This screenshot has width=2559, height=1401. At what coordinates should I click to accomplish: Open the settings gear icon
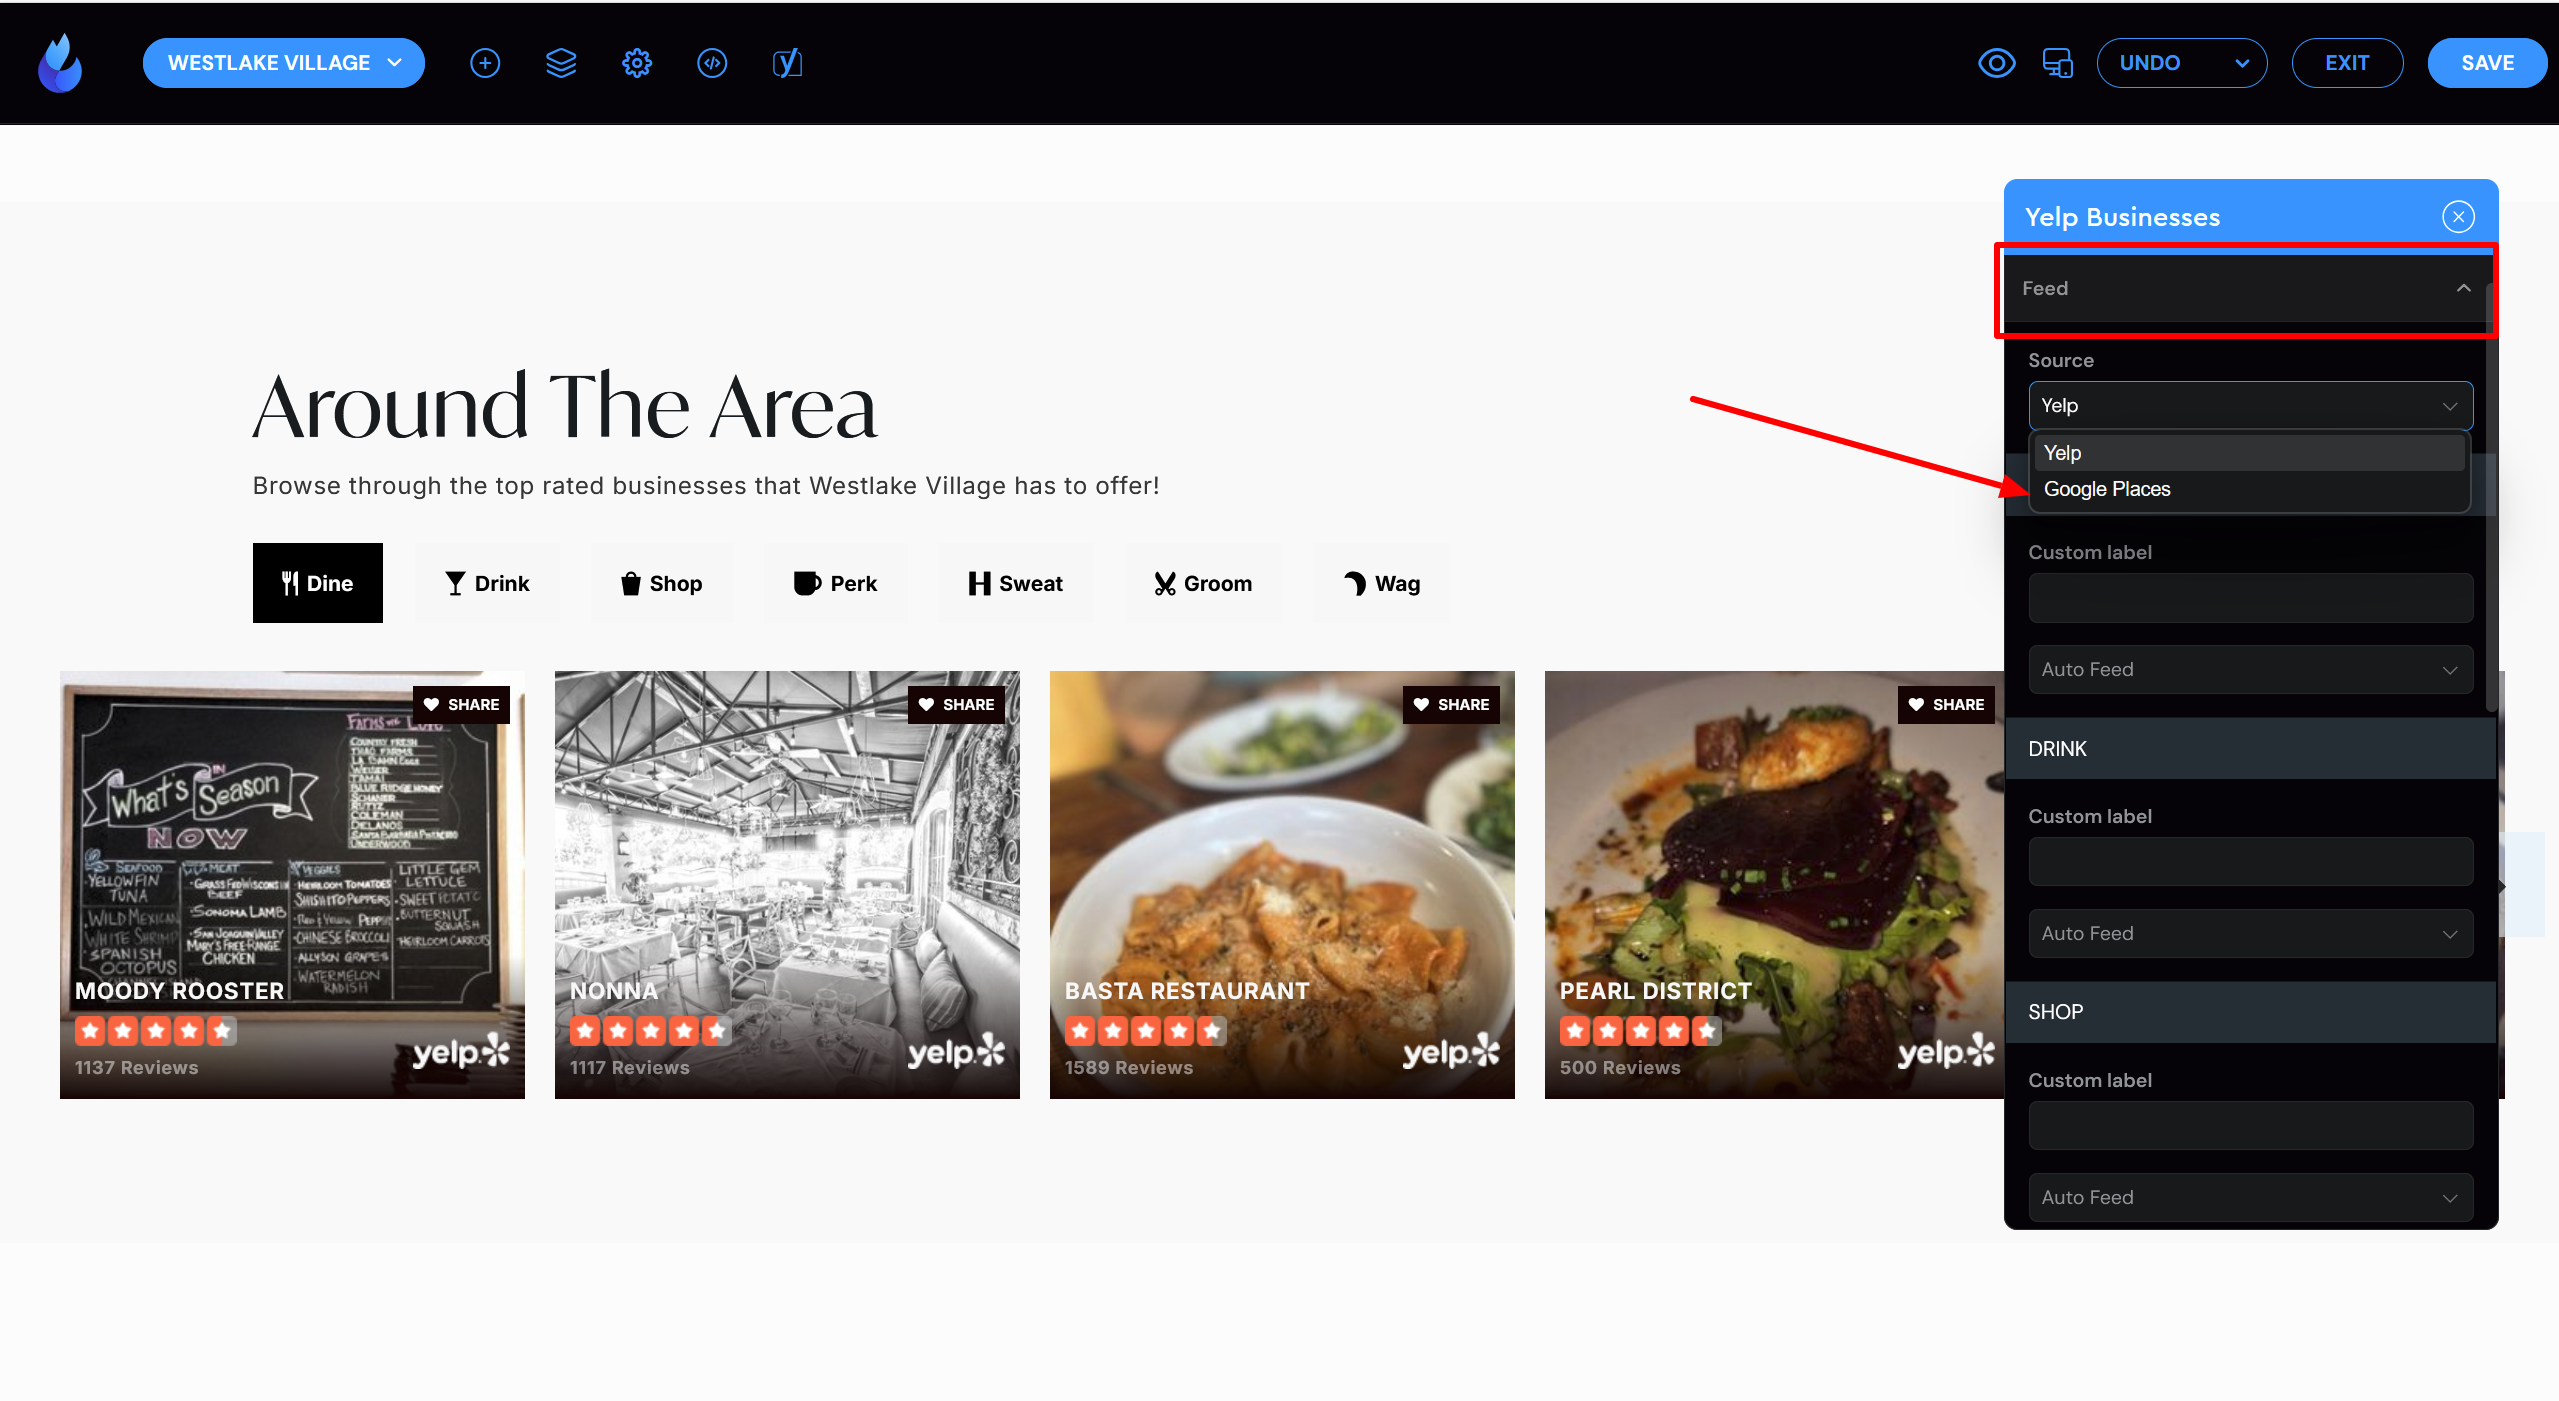pos(637,63)
